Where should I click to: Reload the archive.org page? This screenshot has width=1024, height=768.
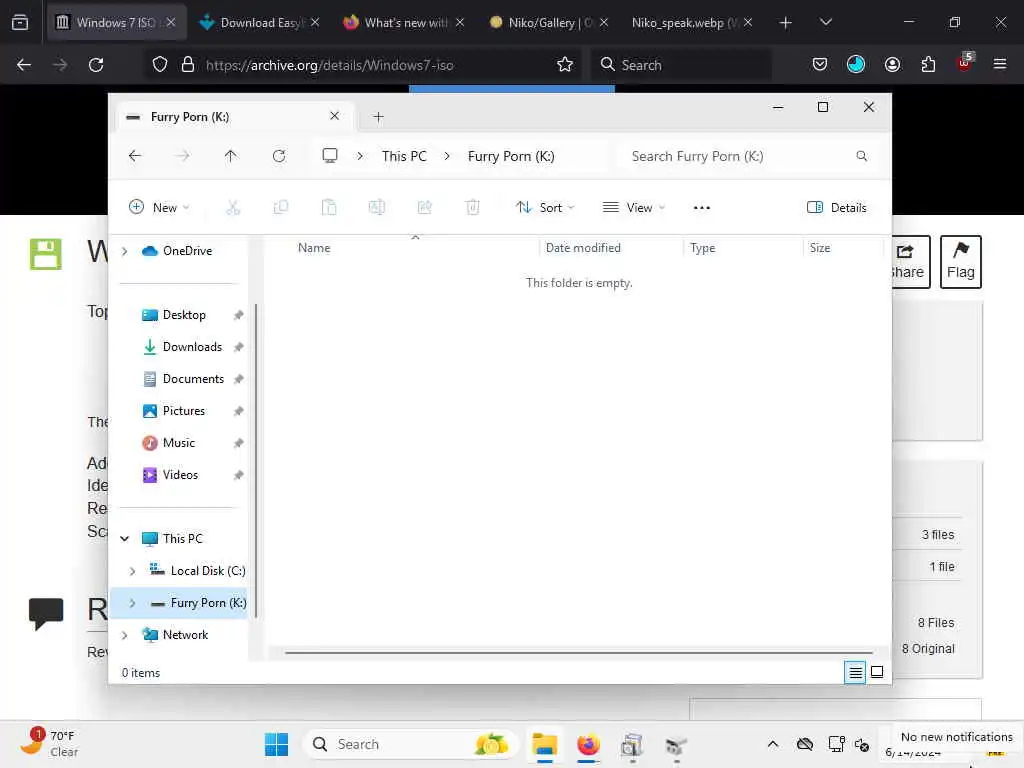pyautogui.click(x=96, y=65)
